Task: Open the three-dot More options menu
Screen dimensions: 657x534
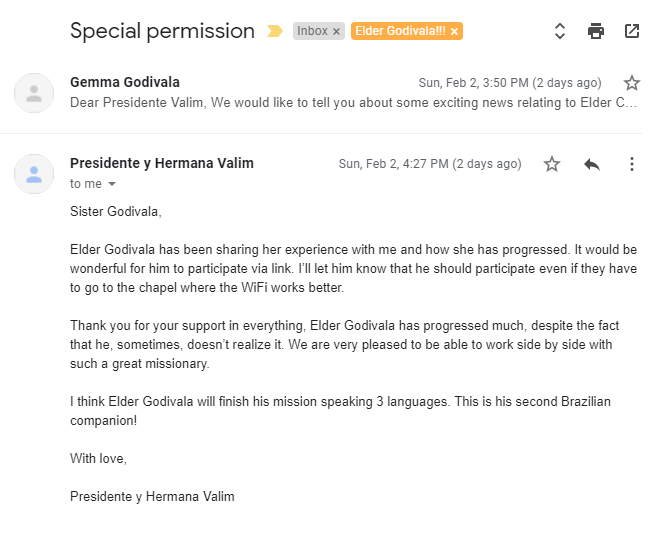Action: click(631, 164)
